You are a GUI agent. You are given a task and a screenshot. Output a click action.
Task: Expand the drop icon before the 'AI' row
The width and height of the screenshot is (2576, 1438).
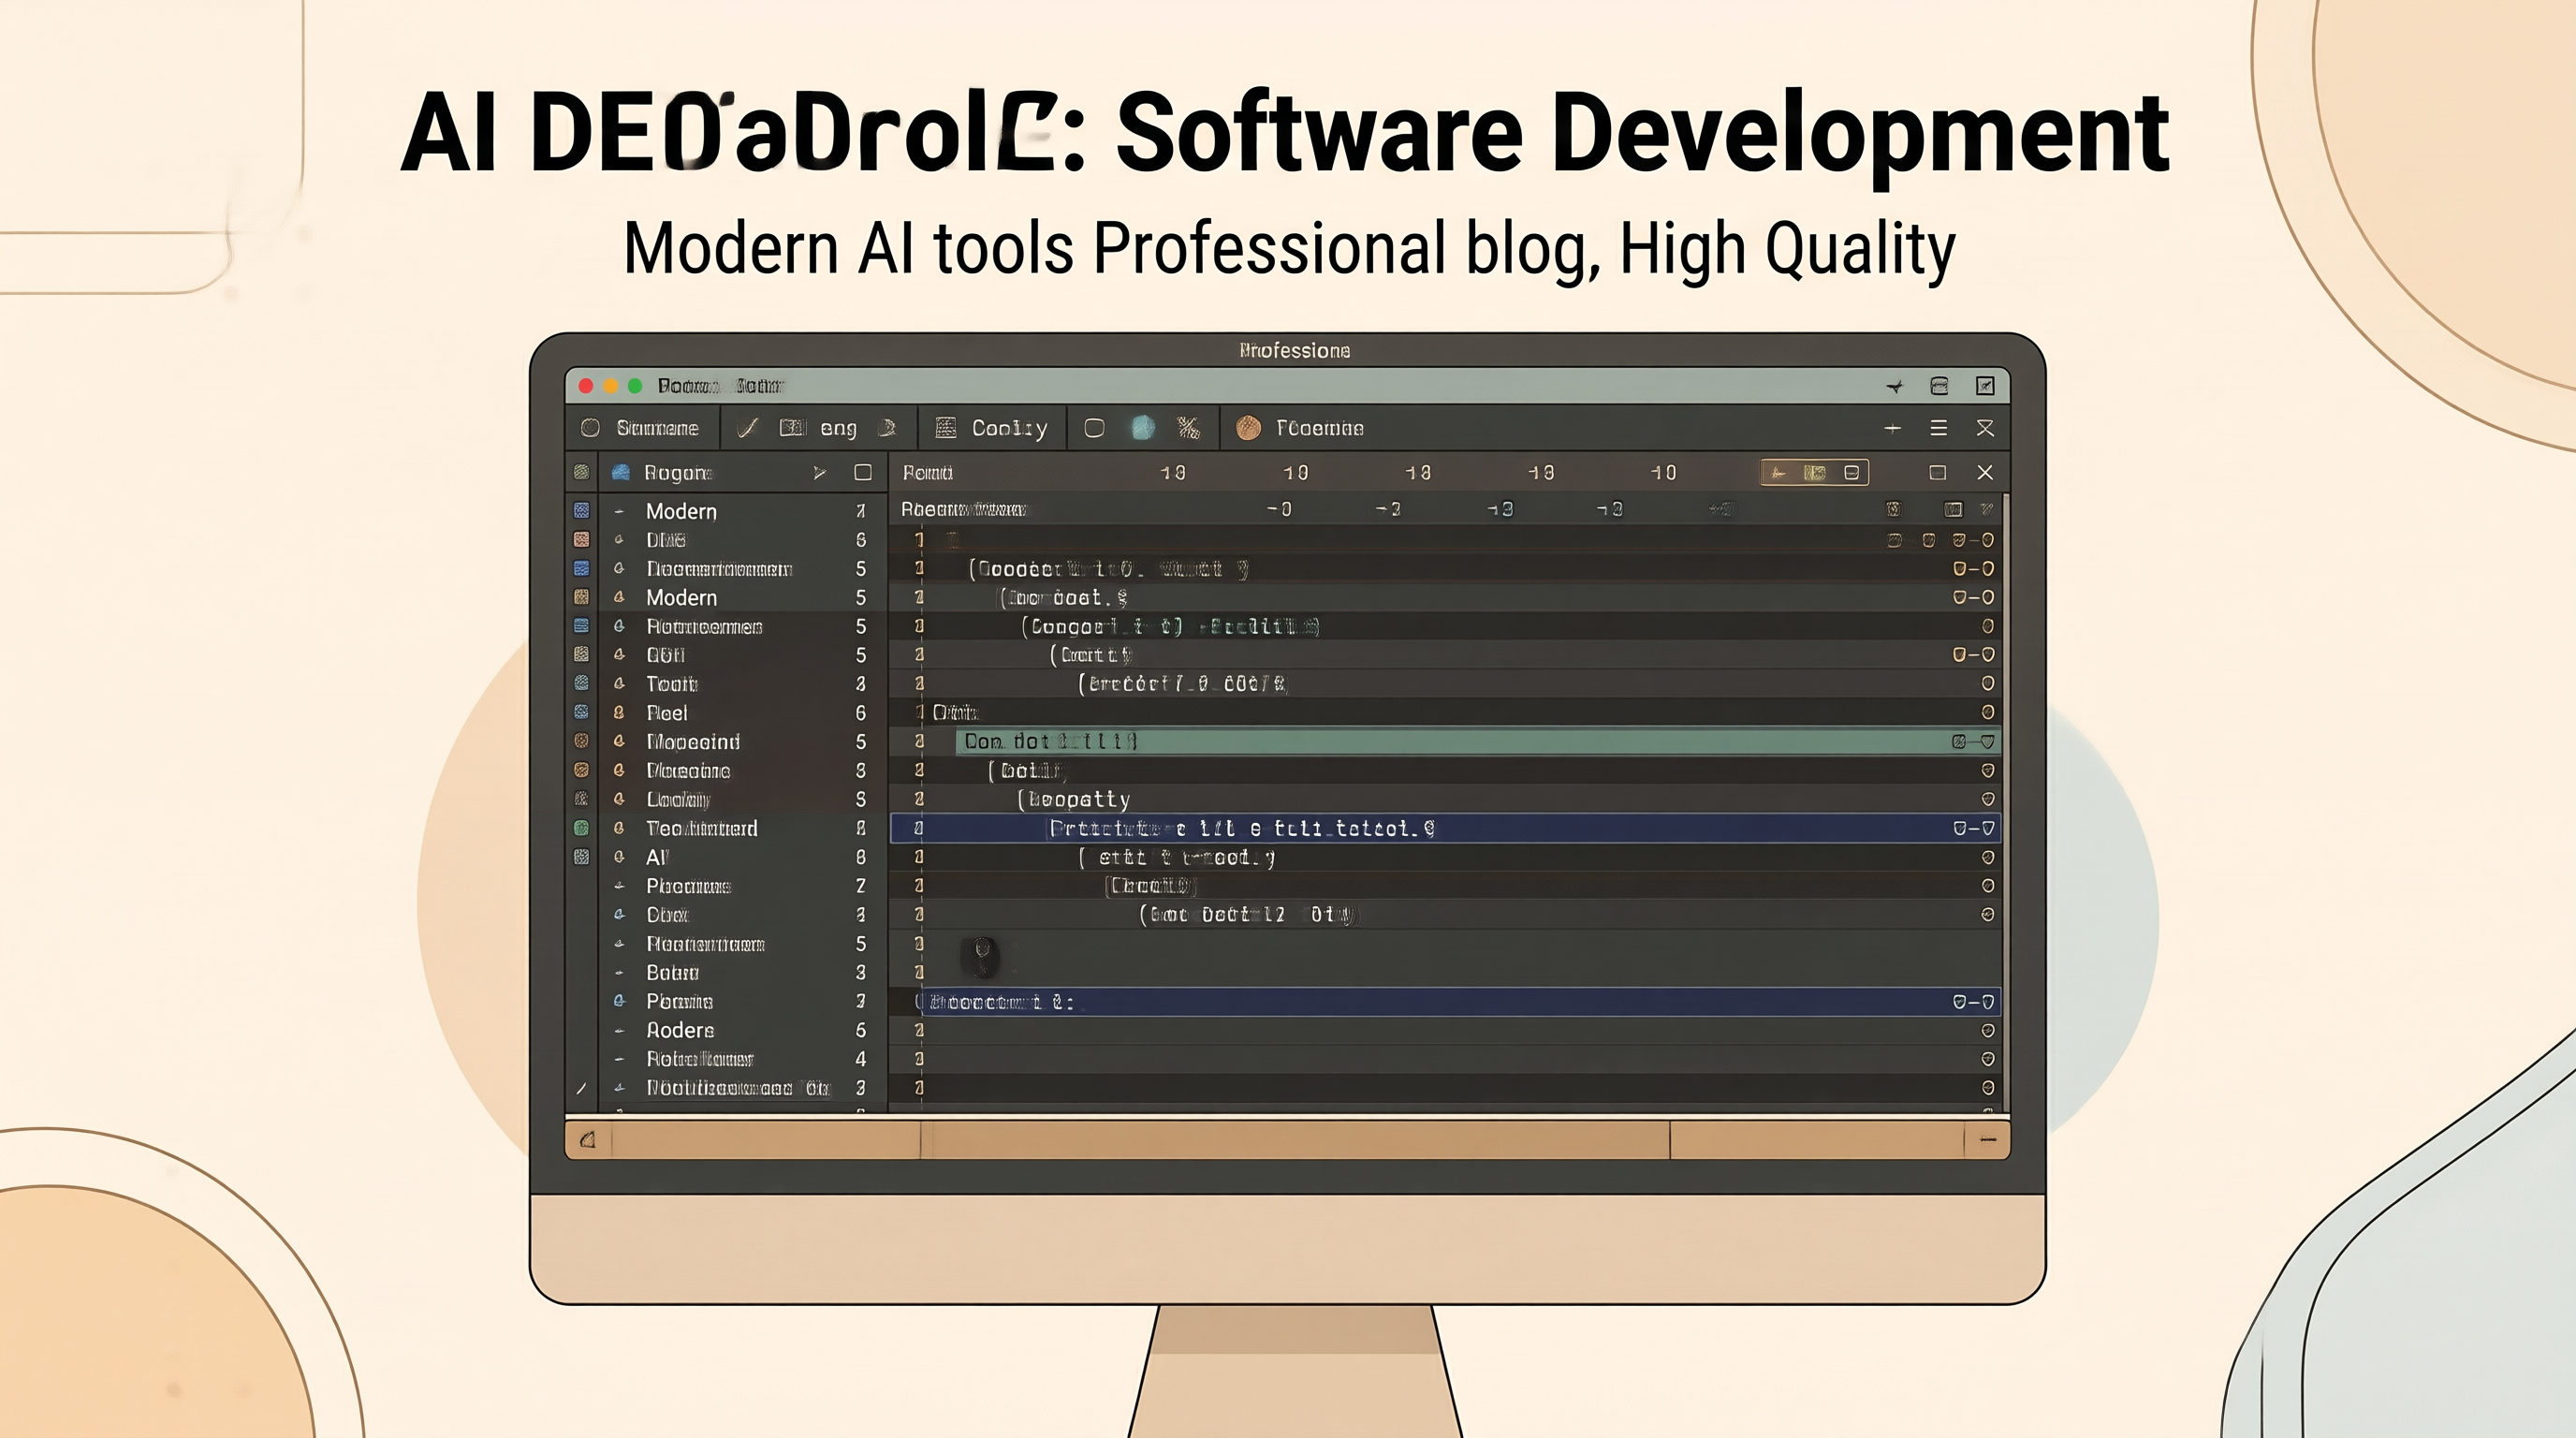619,857
